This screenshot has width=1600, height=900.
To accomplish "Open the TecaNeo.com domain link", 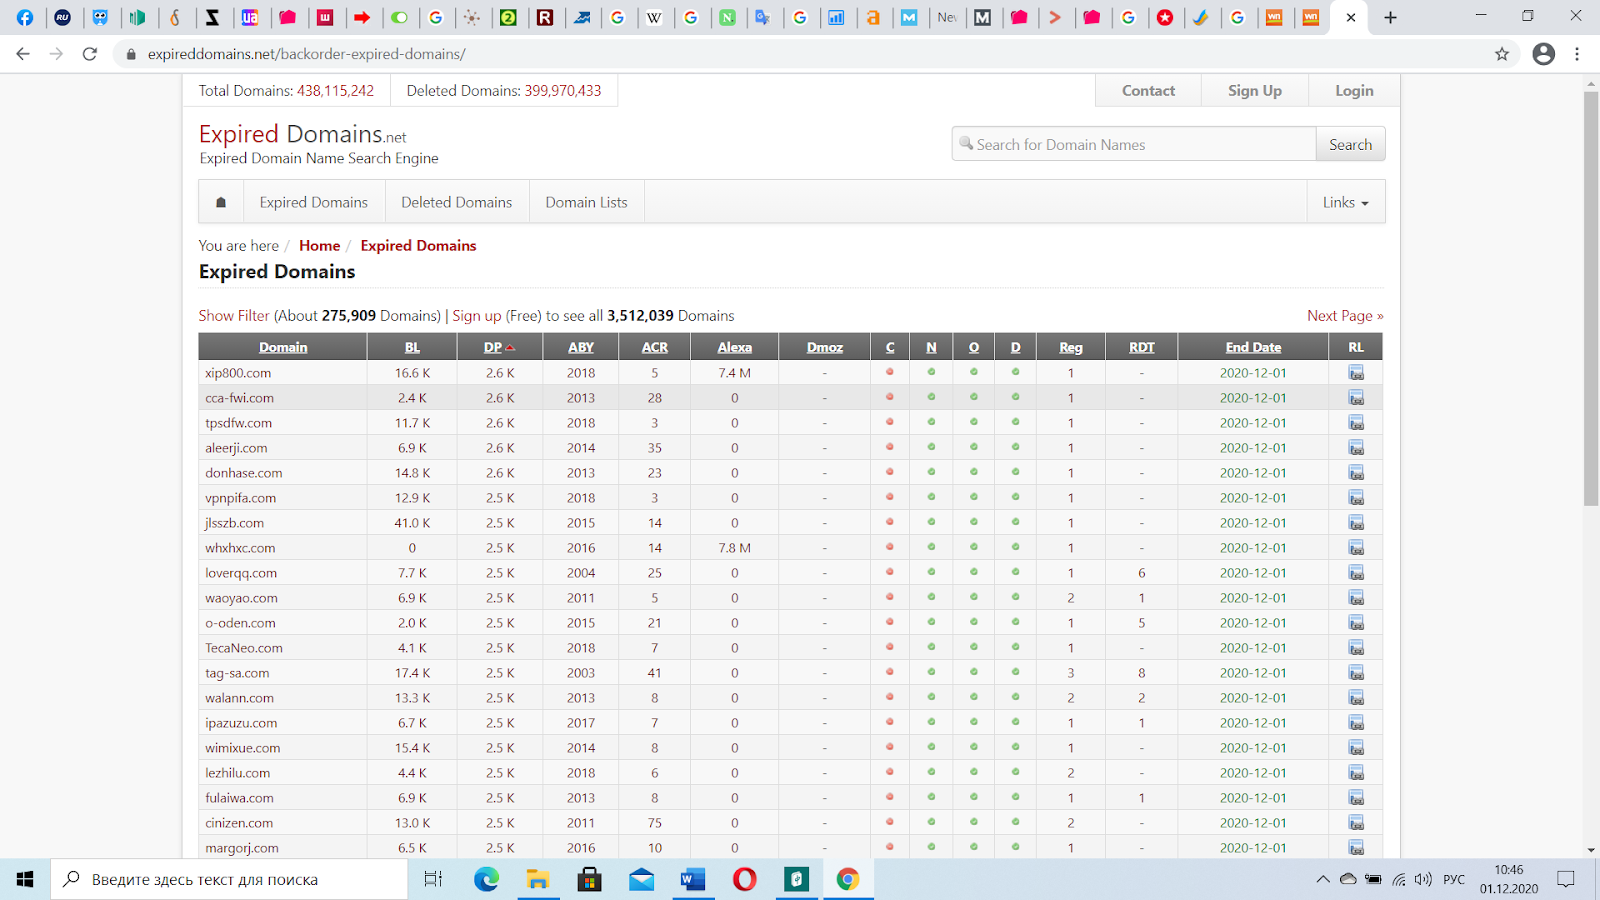I will pyautogui.click(x=244, y=647).
